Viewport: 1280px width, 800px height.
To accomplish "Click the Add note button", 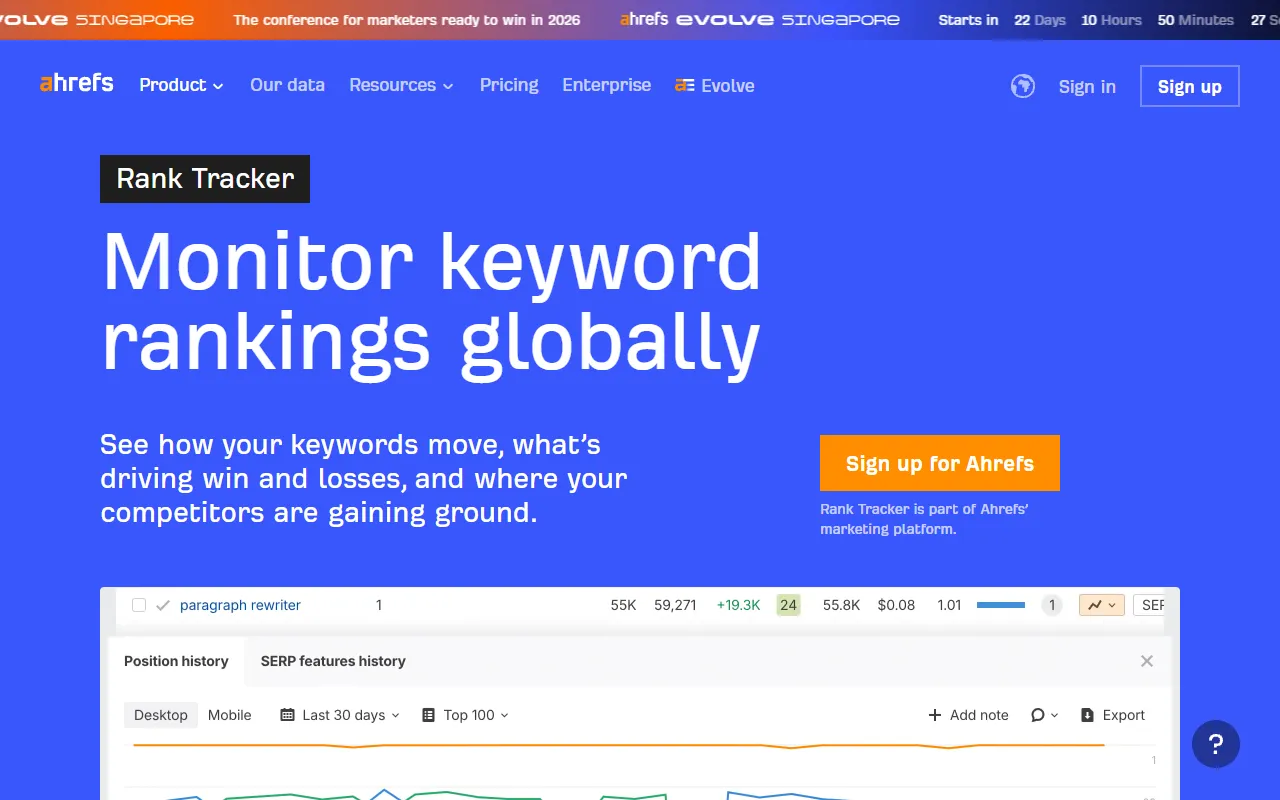I will click(968, 715).
